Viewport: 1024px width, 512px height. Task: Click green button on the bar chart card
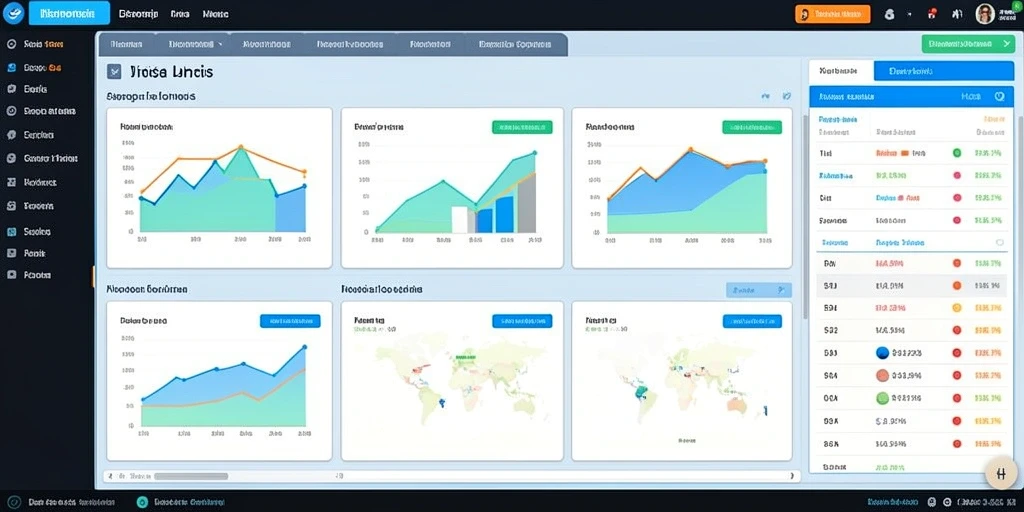[x=522, y=127]
